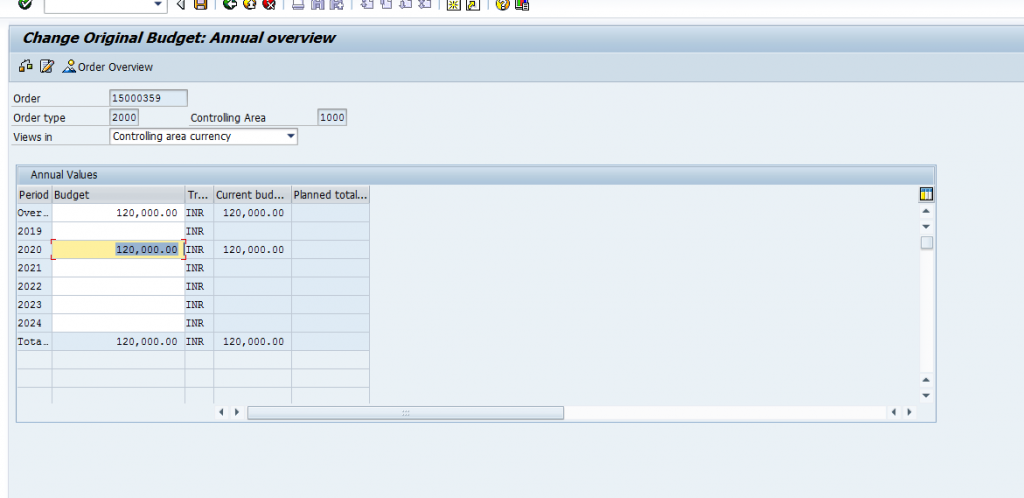The image size is (1024, 498).
Task: Click the green checkmark Enter icon
Action: pyautogui.click(x=25, y=4)
